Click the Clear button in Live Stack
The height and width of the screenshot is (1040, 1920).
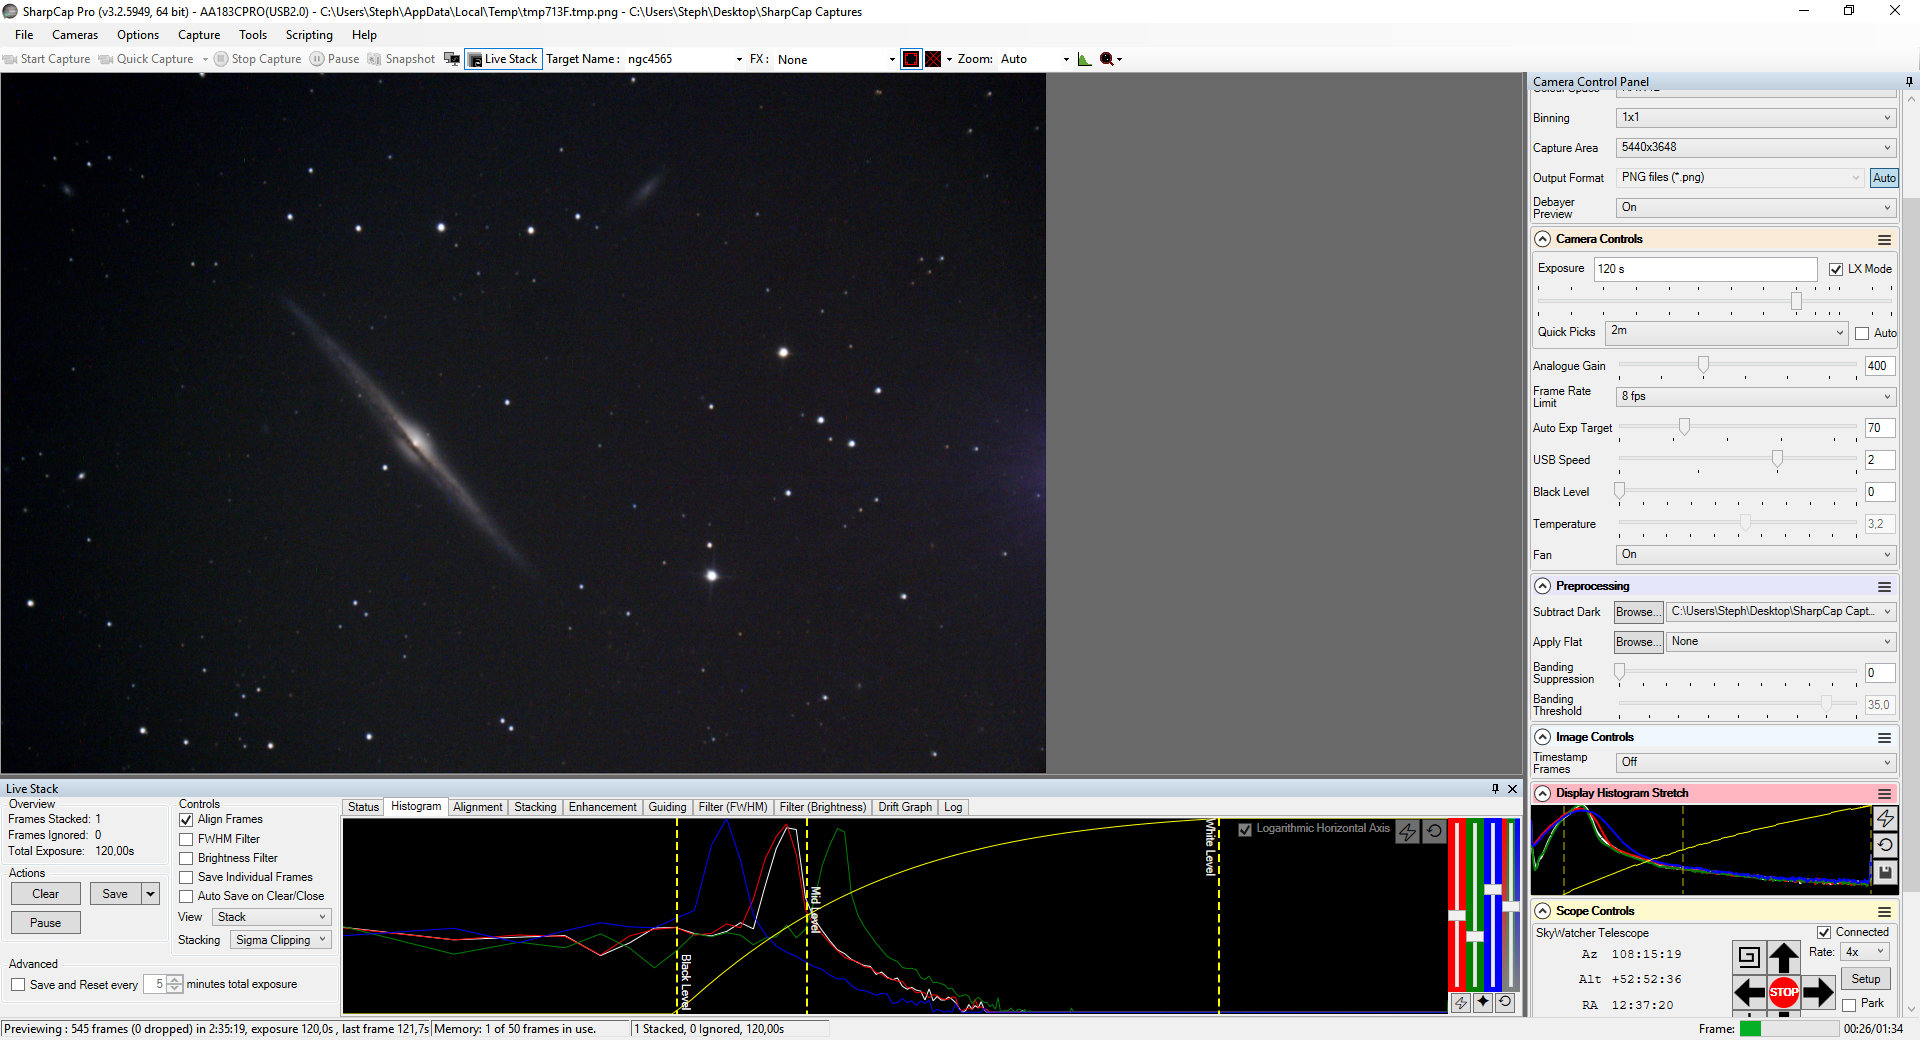coord(46,894)
